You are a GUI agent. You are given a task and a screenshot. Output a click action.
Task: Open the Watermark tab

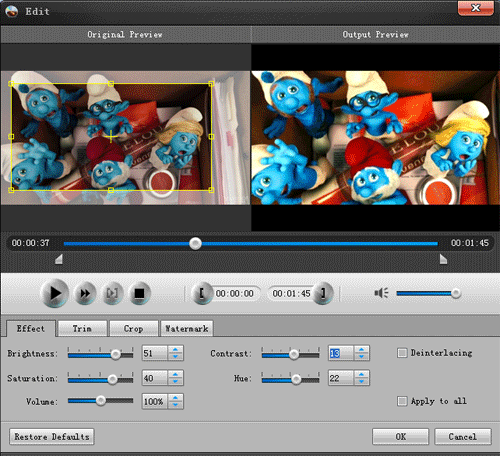coord(187,329)
